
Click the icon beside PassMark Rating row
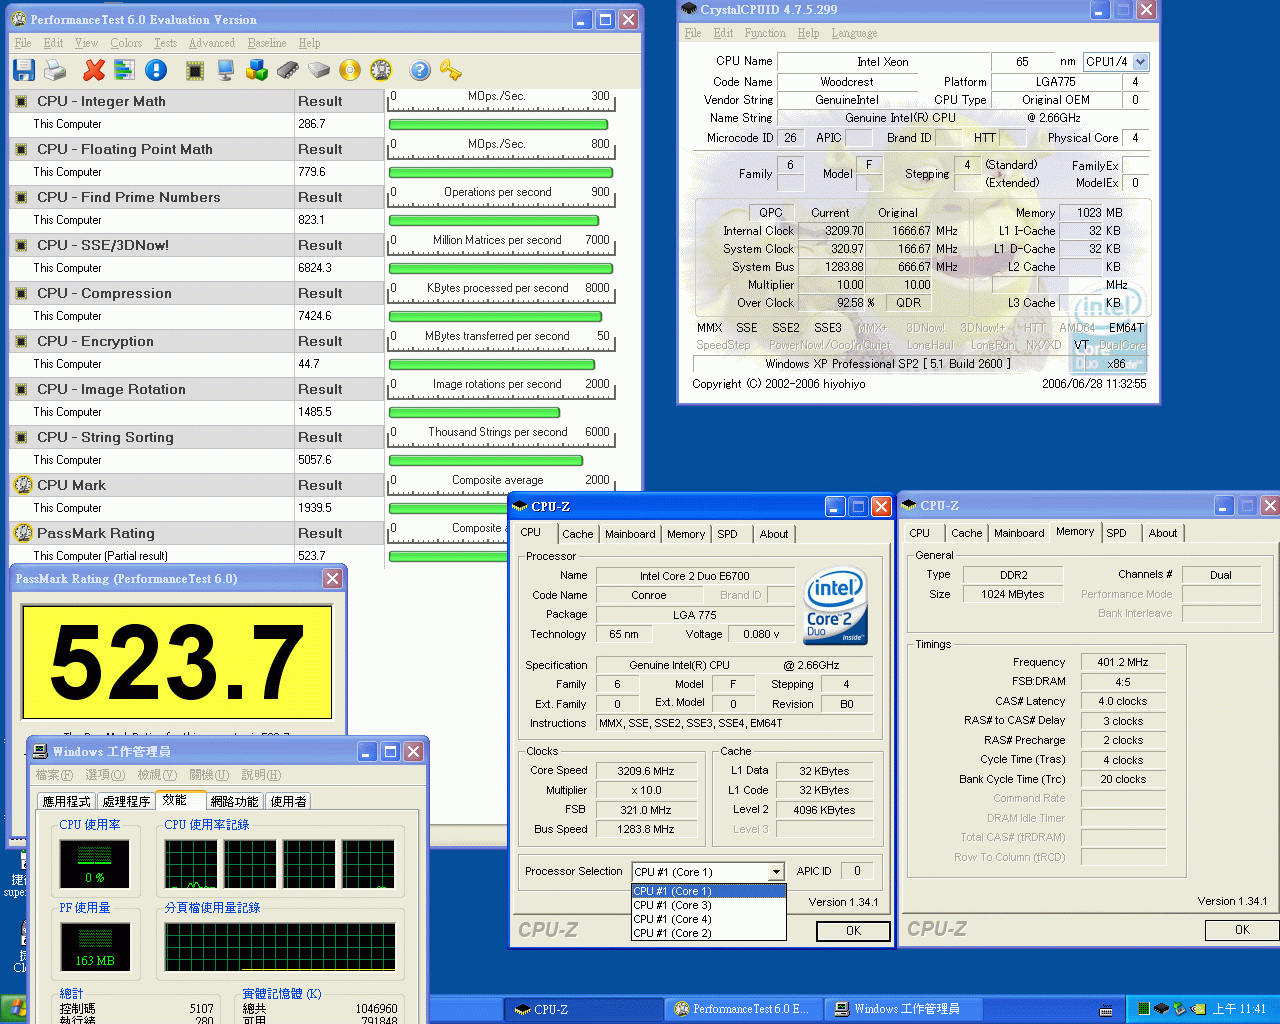click(x=23, y=533)
